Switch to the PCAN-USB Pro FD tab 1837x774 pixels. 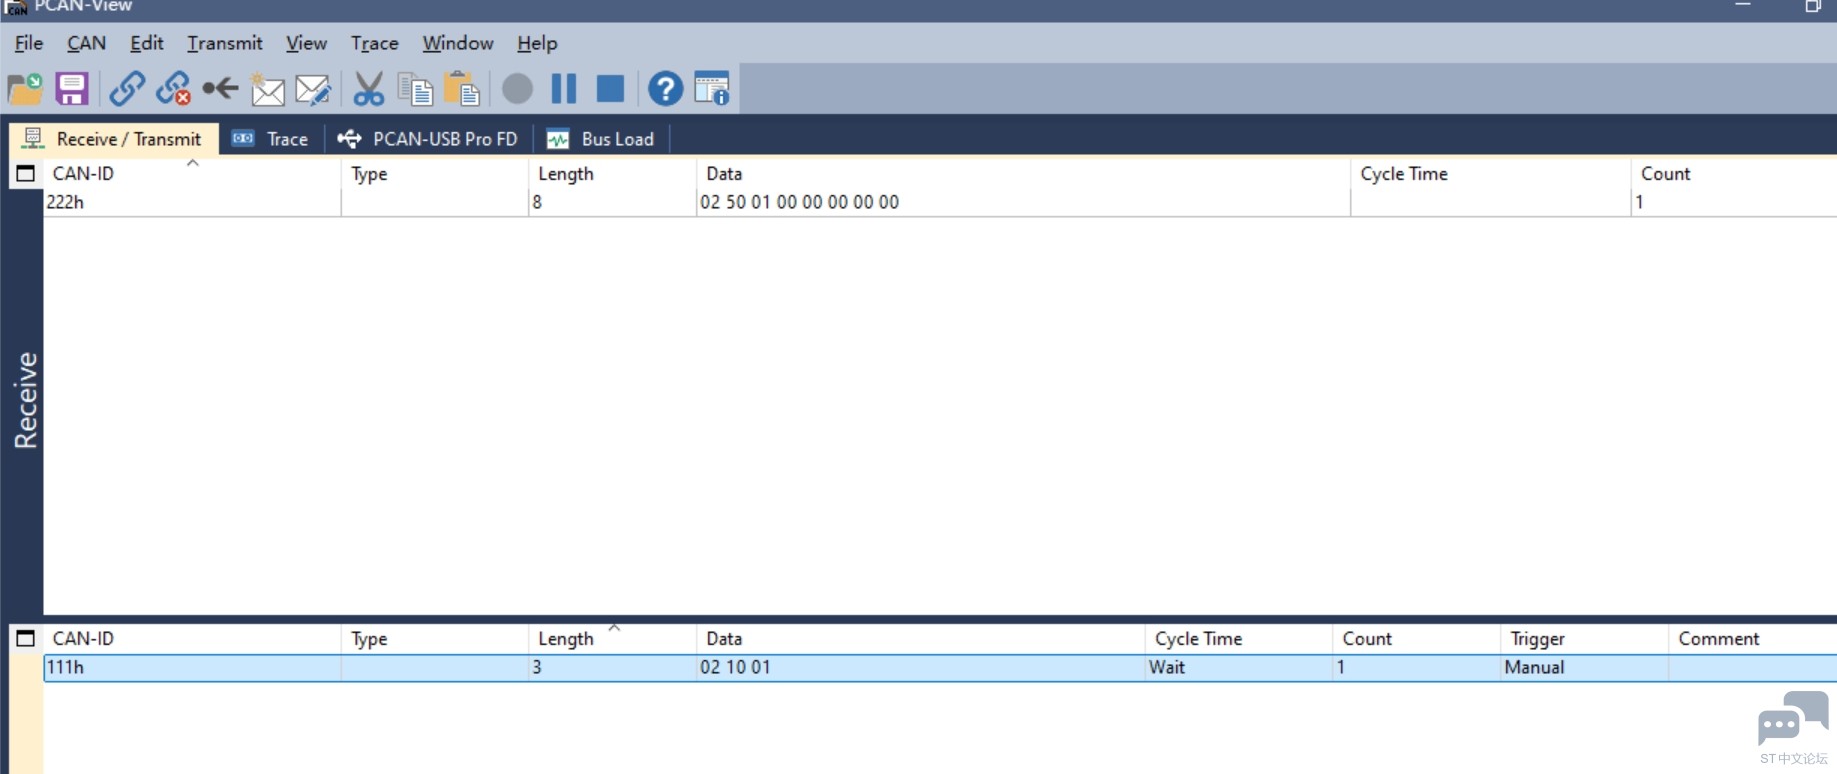pos(428,139)
